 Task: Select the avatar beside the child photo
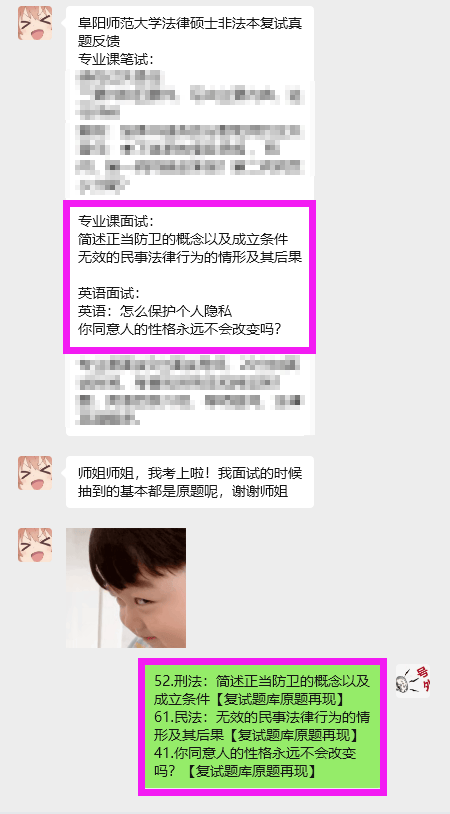(x=35, y=545)
